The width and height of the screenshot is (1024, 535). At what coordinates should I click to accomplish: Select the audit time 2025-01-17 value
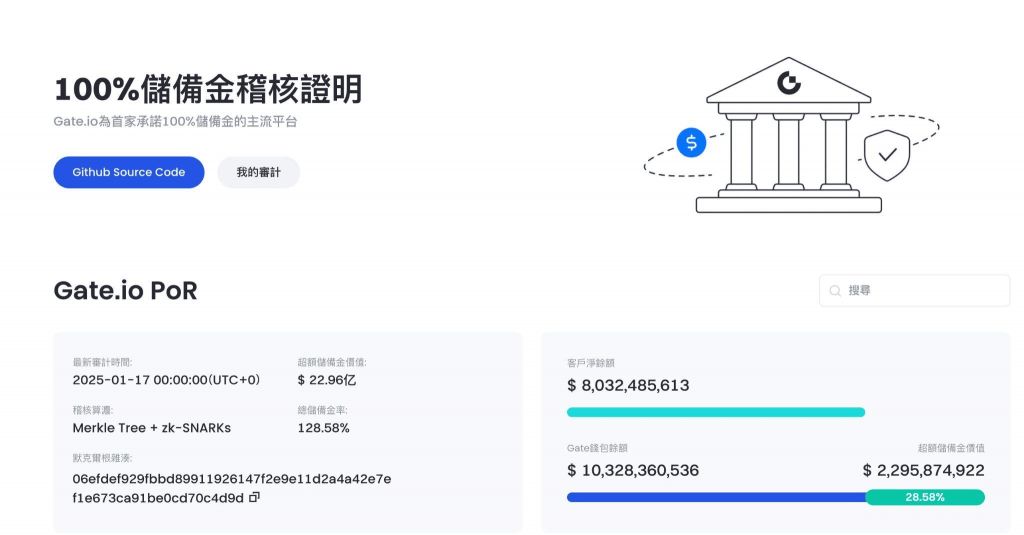click(166, 380)
